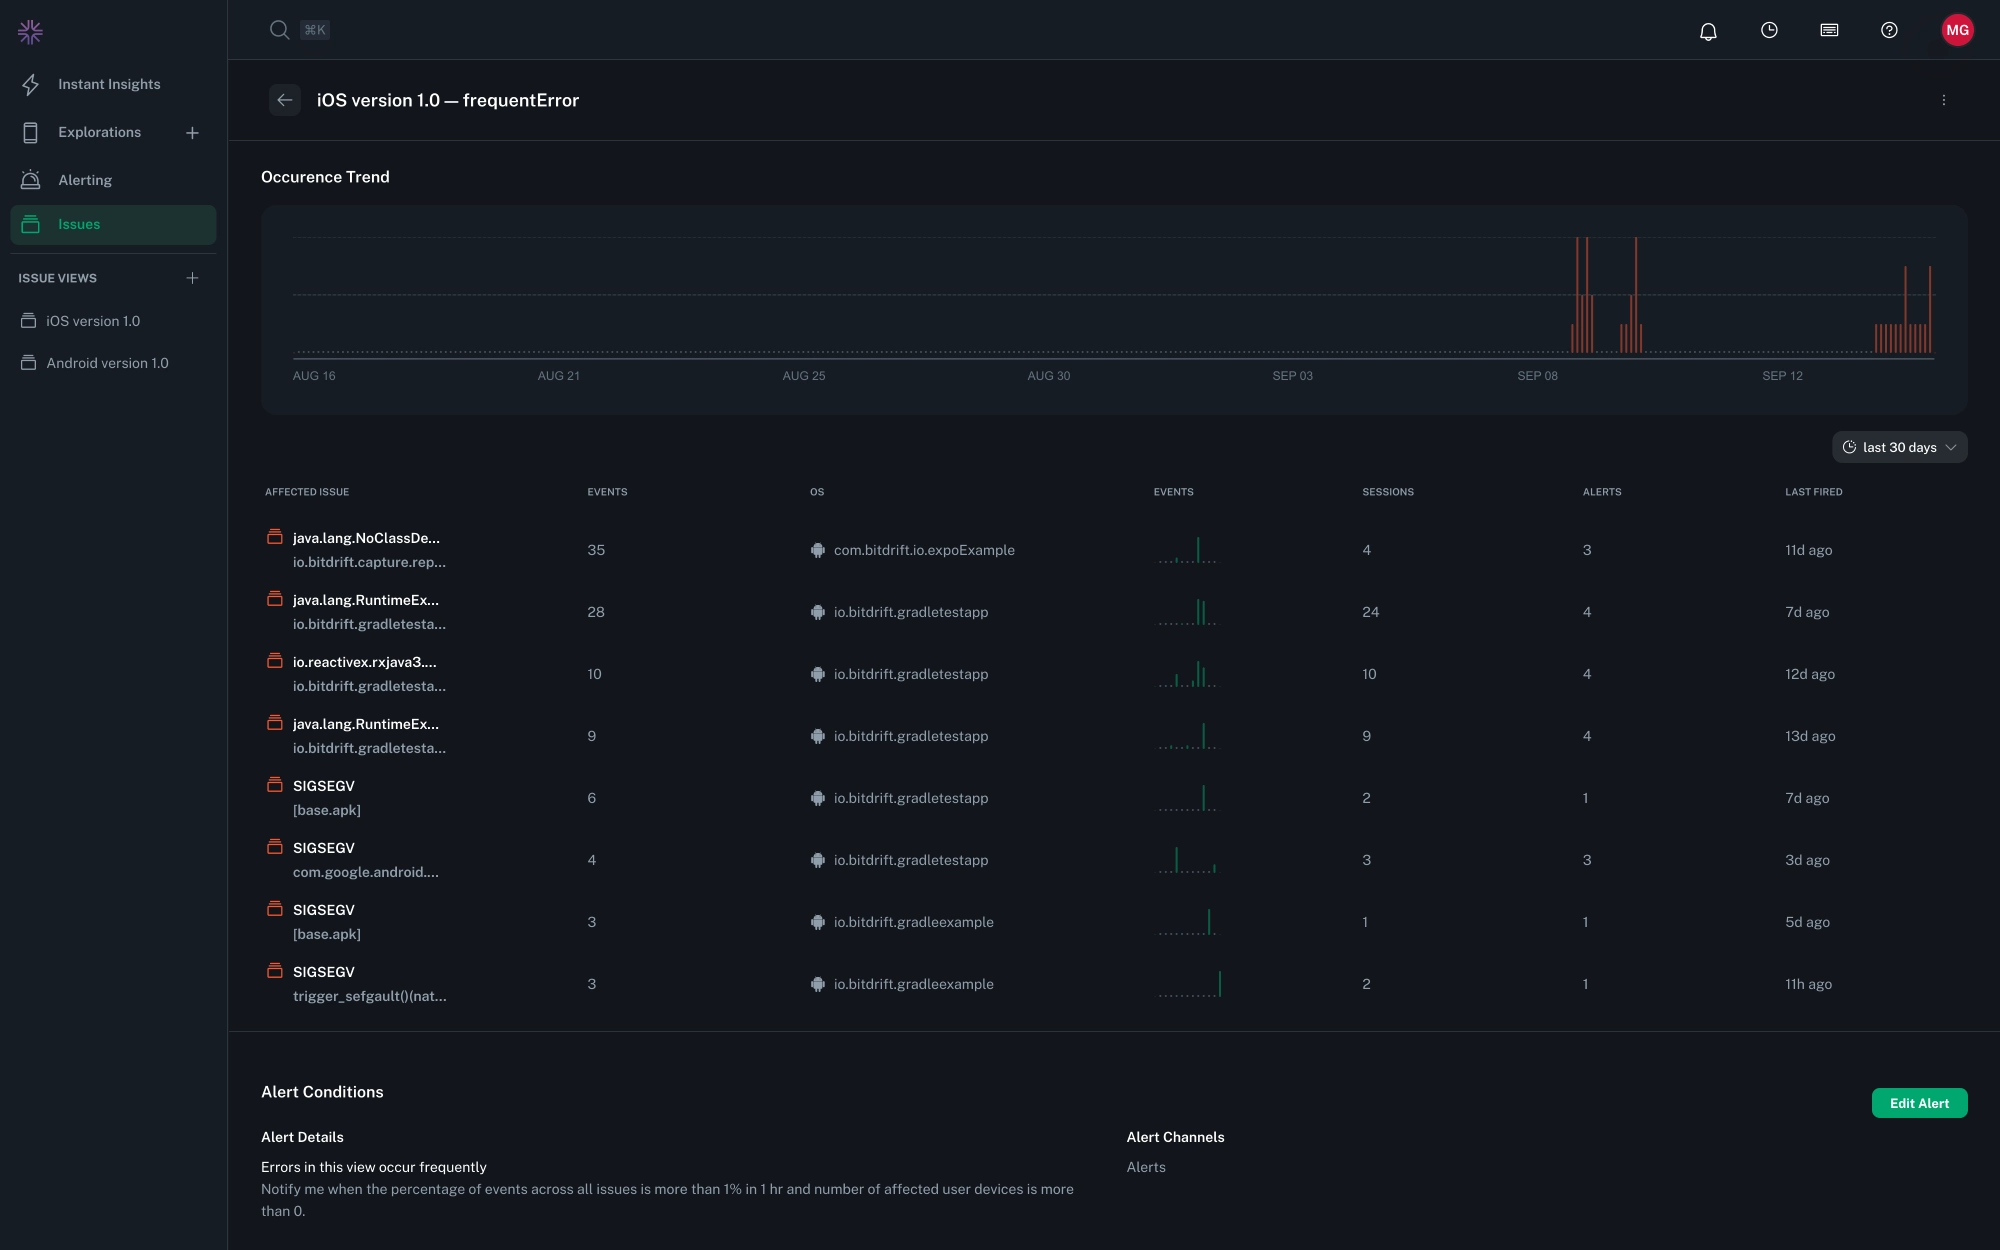2000x1250 pixels.
Task: Open the iOS version 1.0 issue view
Action: click(93, 321)
